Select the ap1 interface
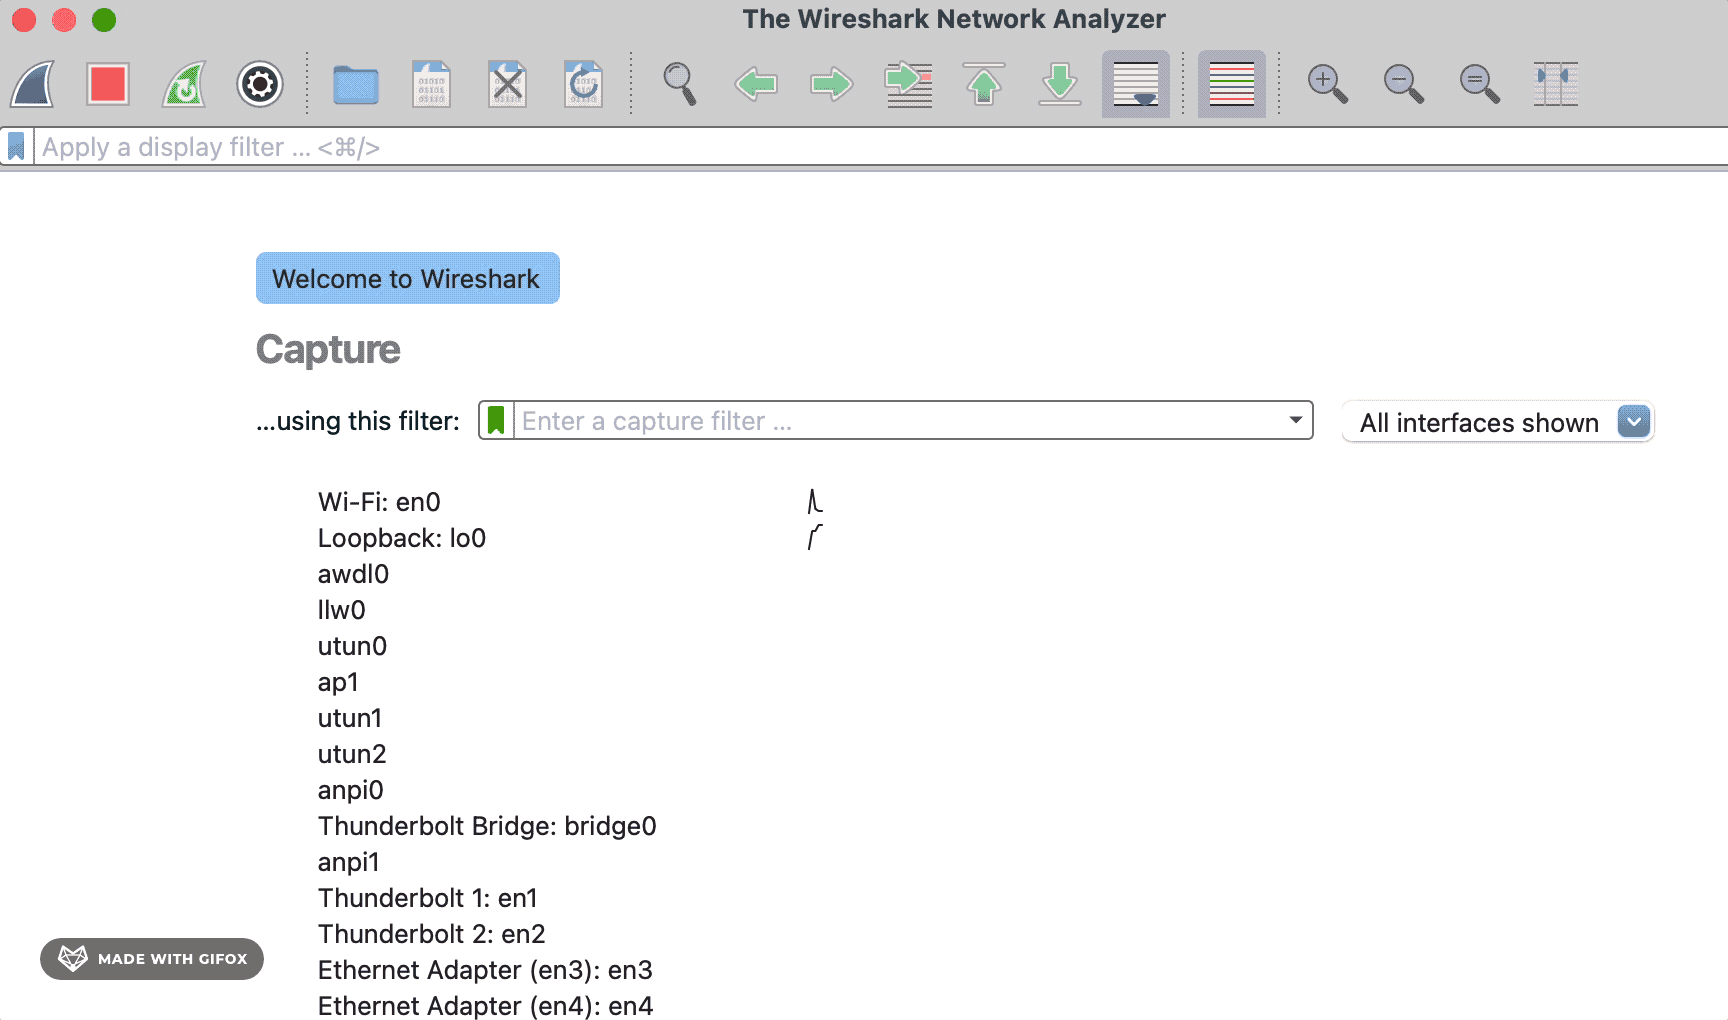Image resolution: width=1728 pixels, height=1020 pixels. pos(338,682)
